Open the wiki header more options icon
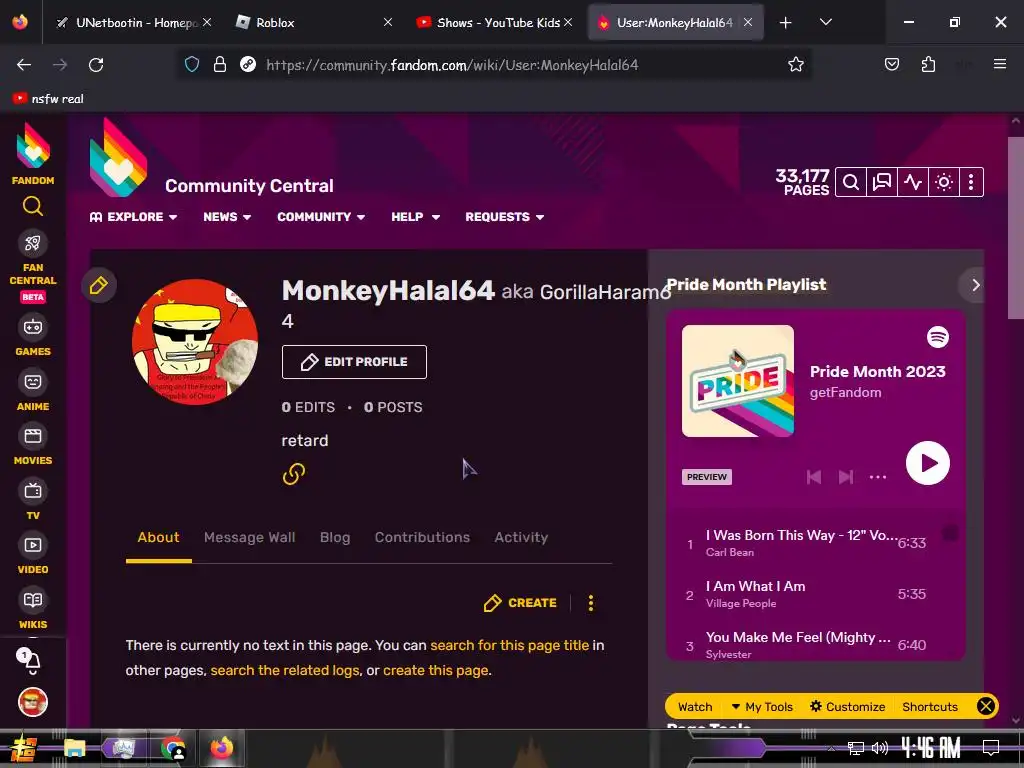The image size is (1024, 768). point(971,182)
